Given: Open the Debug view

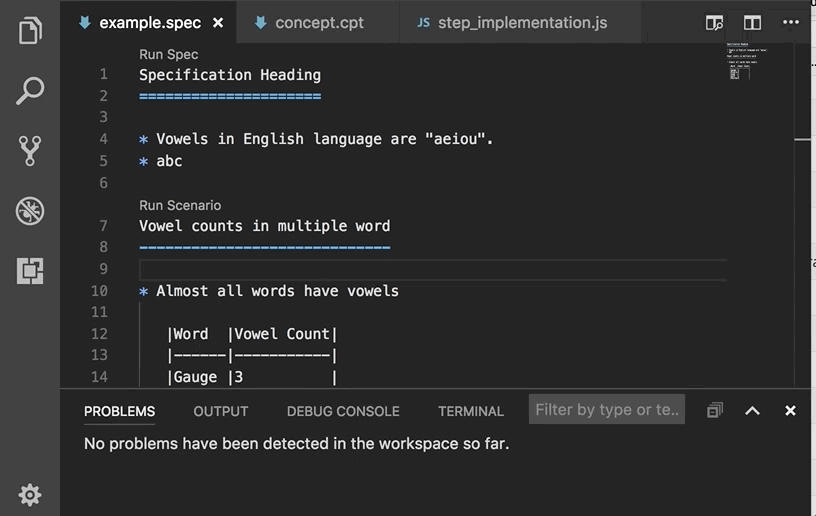Looking at the screenshot, I should [30, 211].
